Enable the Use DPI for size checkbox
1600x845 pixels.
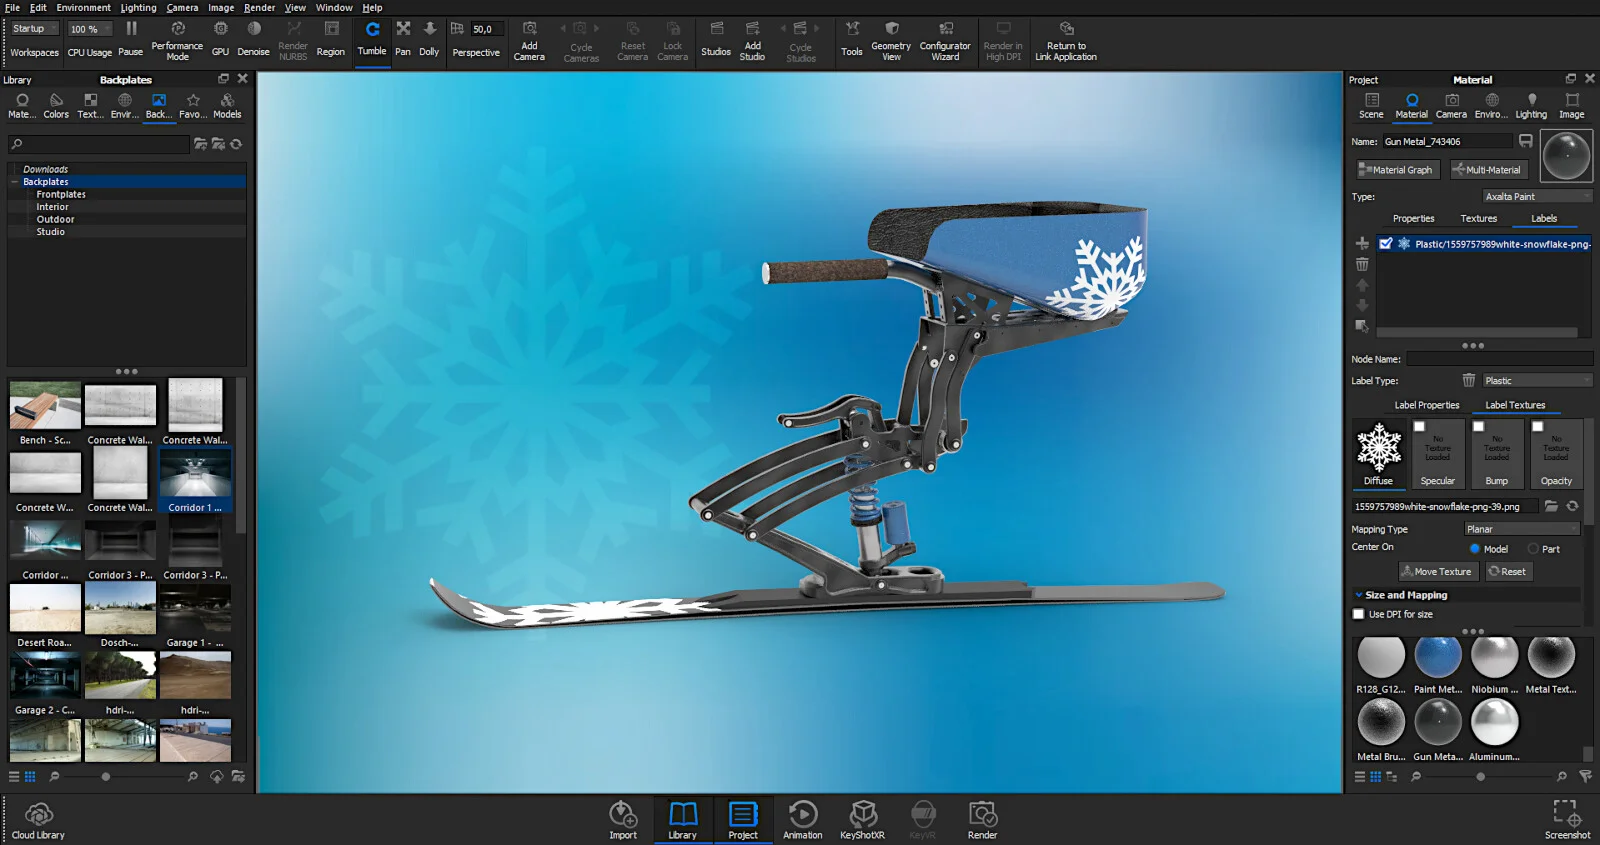(1358, 615)
